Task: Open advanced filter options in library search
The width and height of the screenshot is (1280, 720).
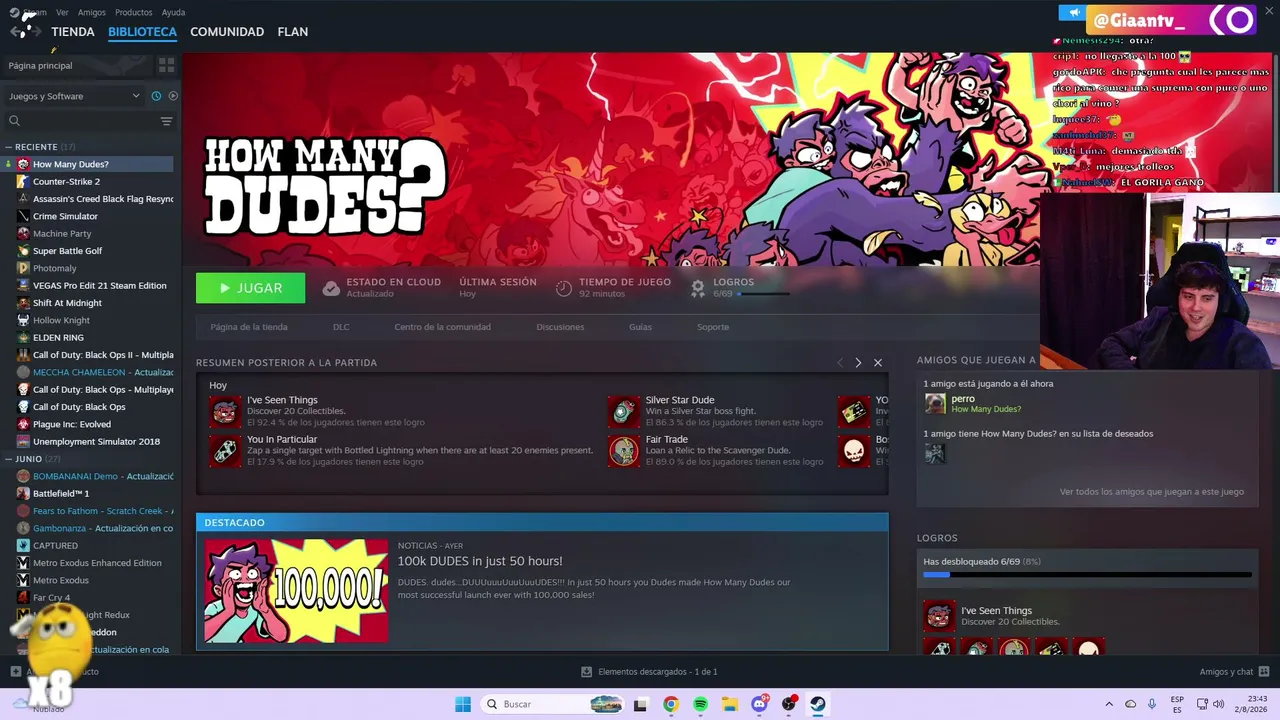Action: click(x=166, y=121)
